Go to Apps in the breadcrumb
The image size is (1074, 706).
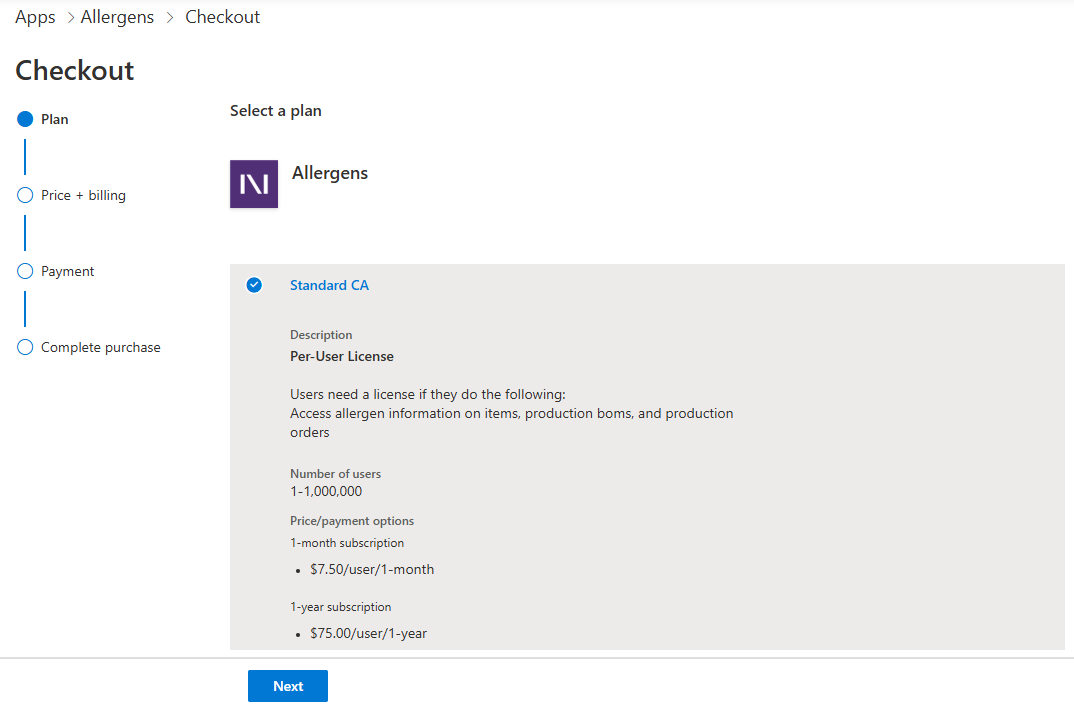tap(35, 17)
